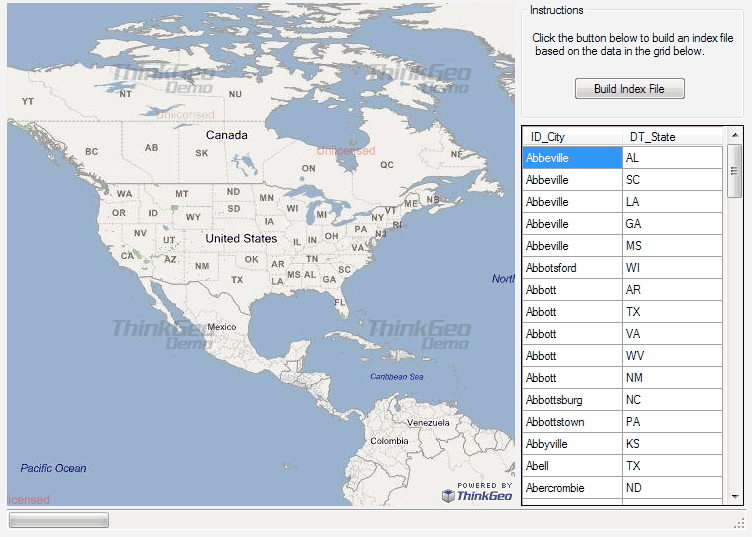752x537 pixels.
Task: Select the GA state cell in grid
Action: 672,224
